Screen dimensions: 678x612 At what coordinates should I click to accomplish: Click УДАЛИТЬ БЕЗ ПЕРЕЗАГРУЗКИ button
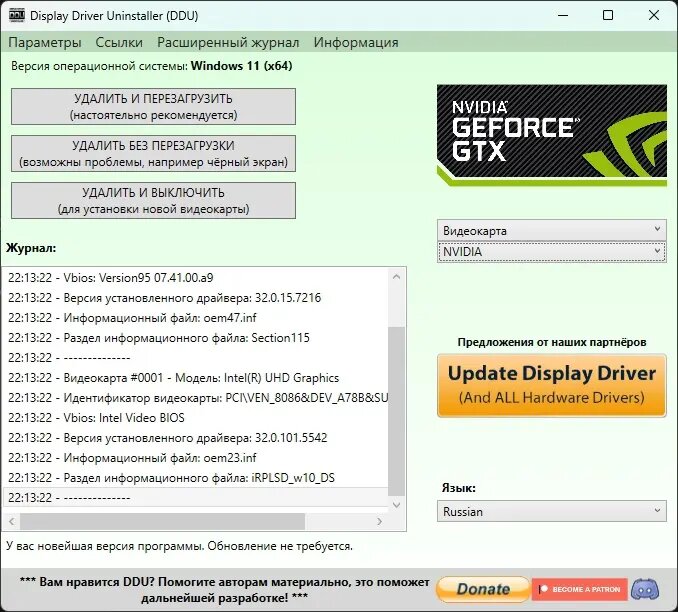tap(154, 154)
